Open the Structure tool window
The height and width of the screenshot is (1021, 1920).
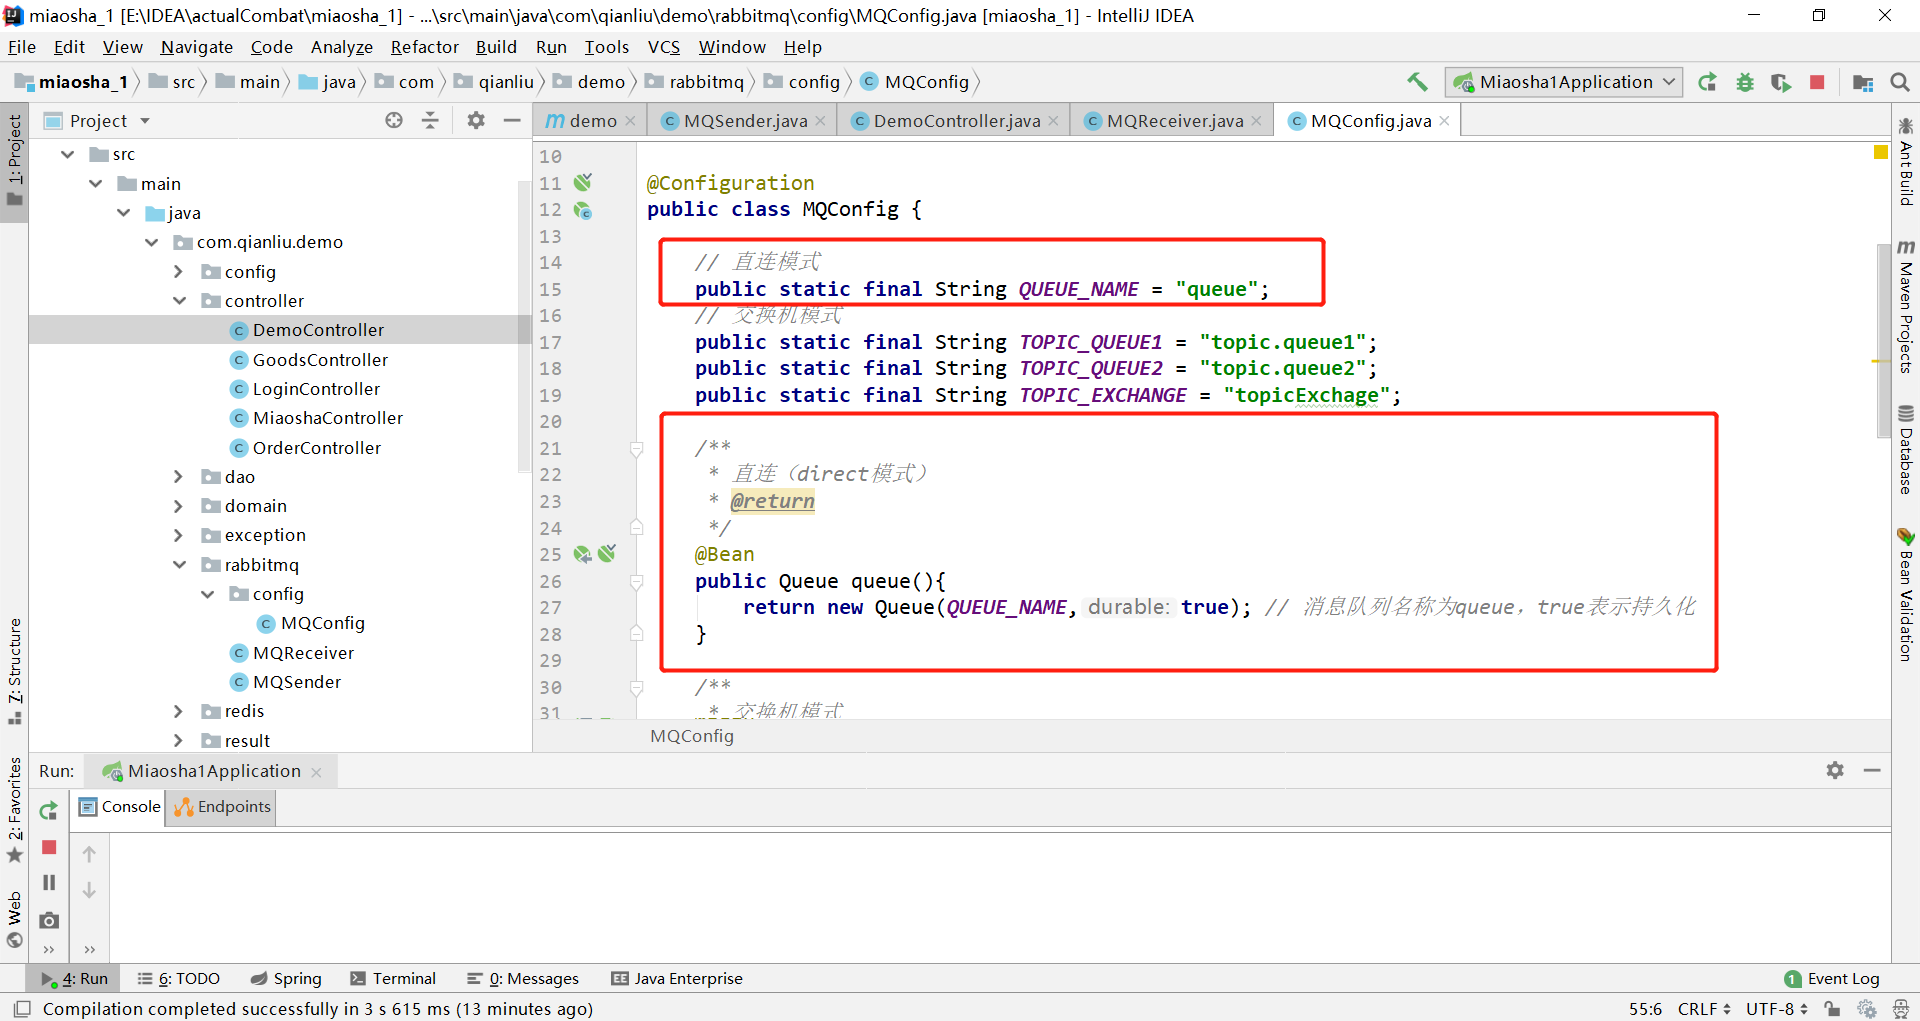click(x=15, y=672)
